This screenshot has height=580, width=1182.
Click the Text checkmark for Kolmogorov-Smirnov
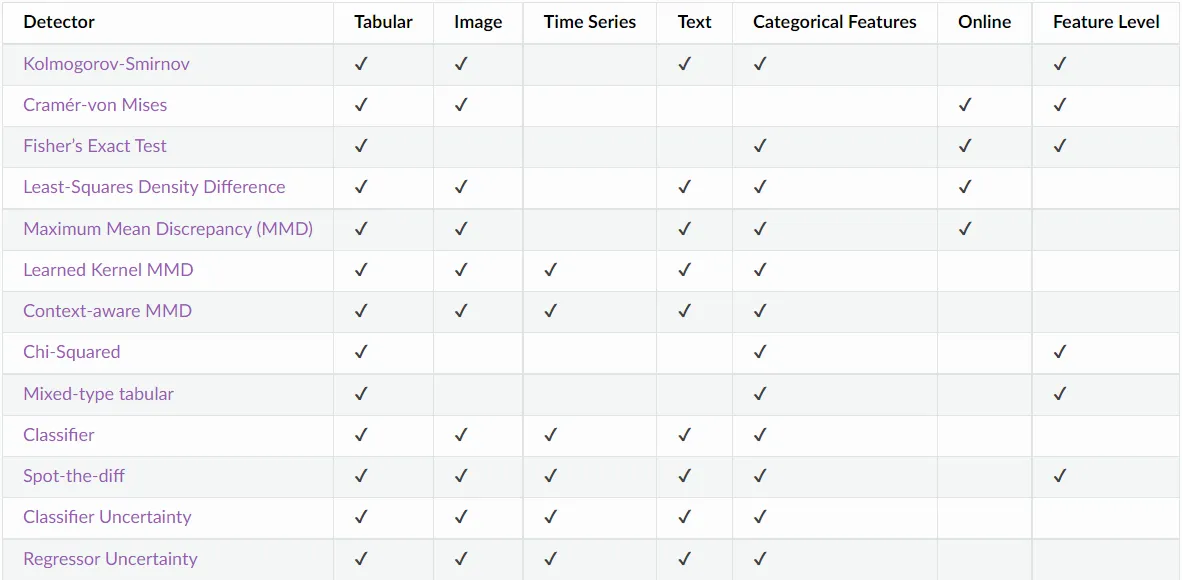(684, 64)
